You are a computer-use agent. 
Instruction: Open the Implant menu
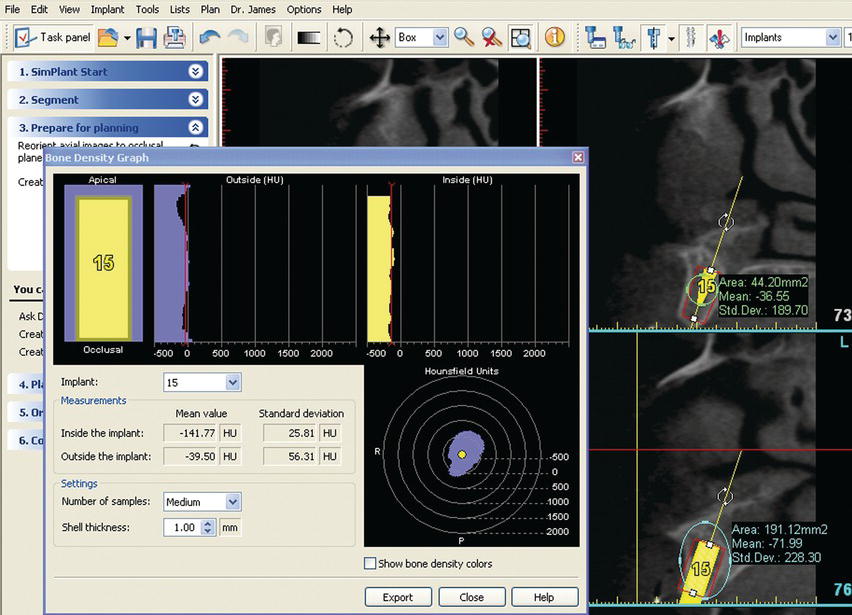point(107,9)
